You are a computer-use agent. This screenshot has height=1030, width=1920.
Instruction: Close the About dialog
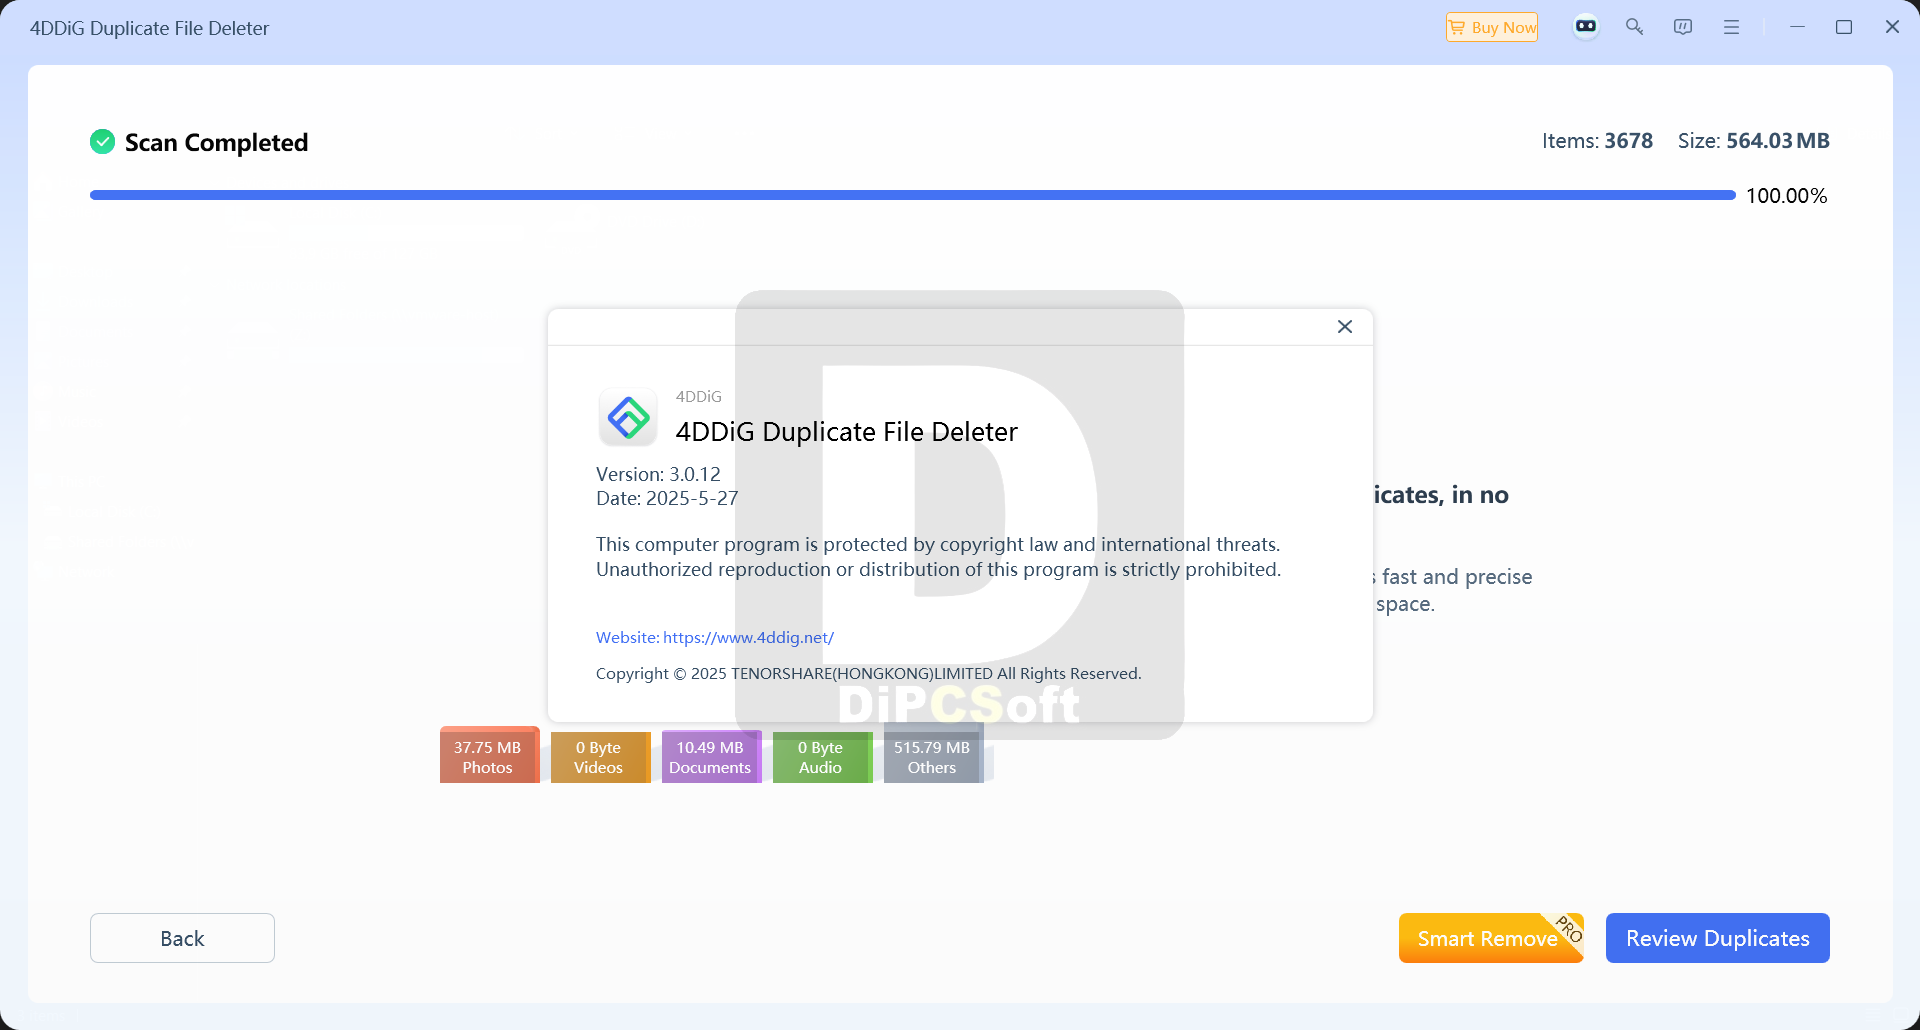(1345, 327)
